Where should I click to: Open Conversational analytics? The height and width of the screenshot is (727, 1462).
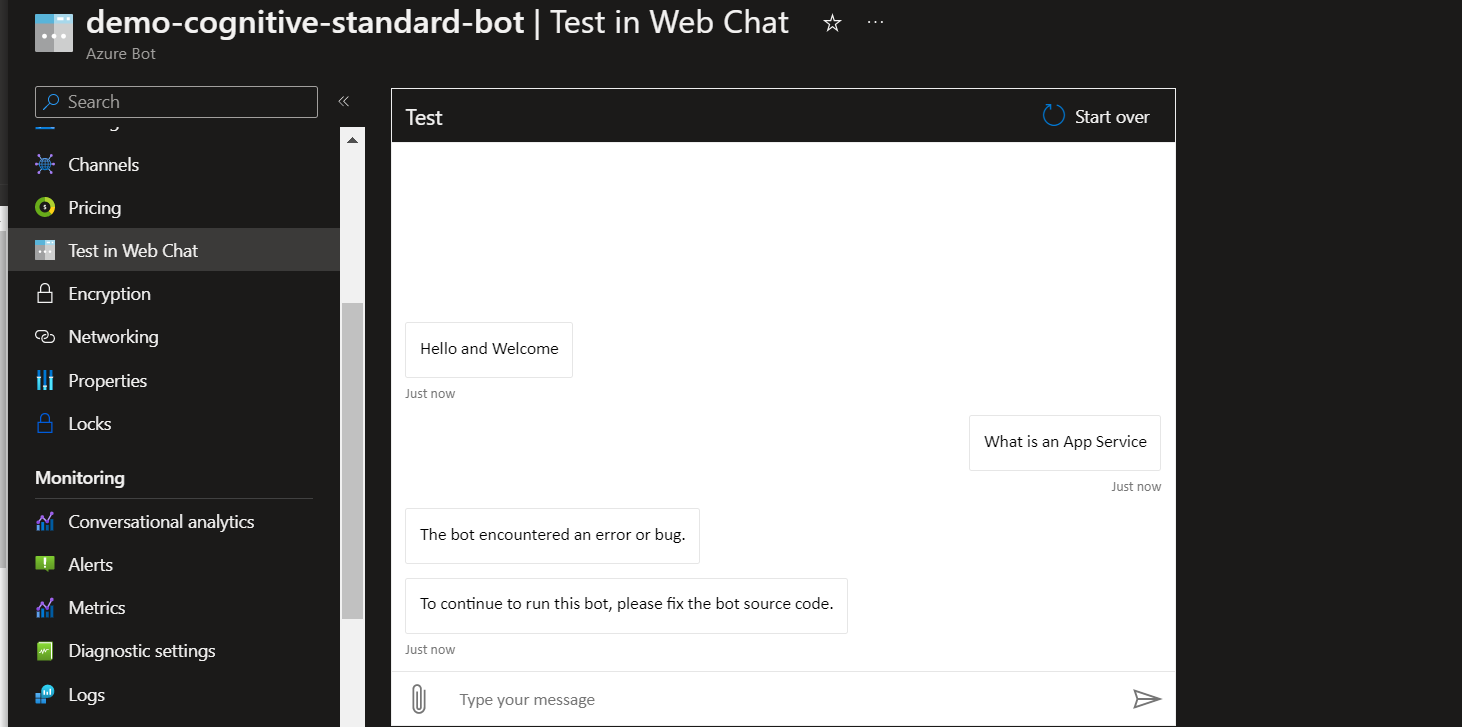pos(161,522)
